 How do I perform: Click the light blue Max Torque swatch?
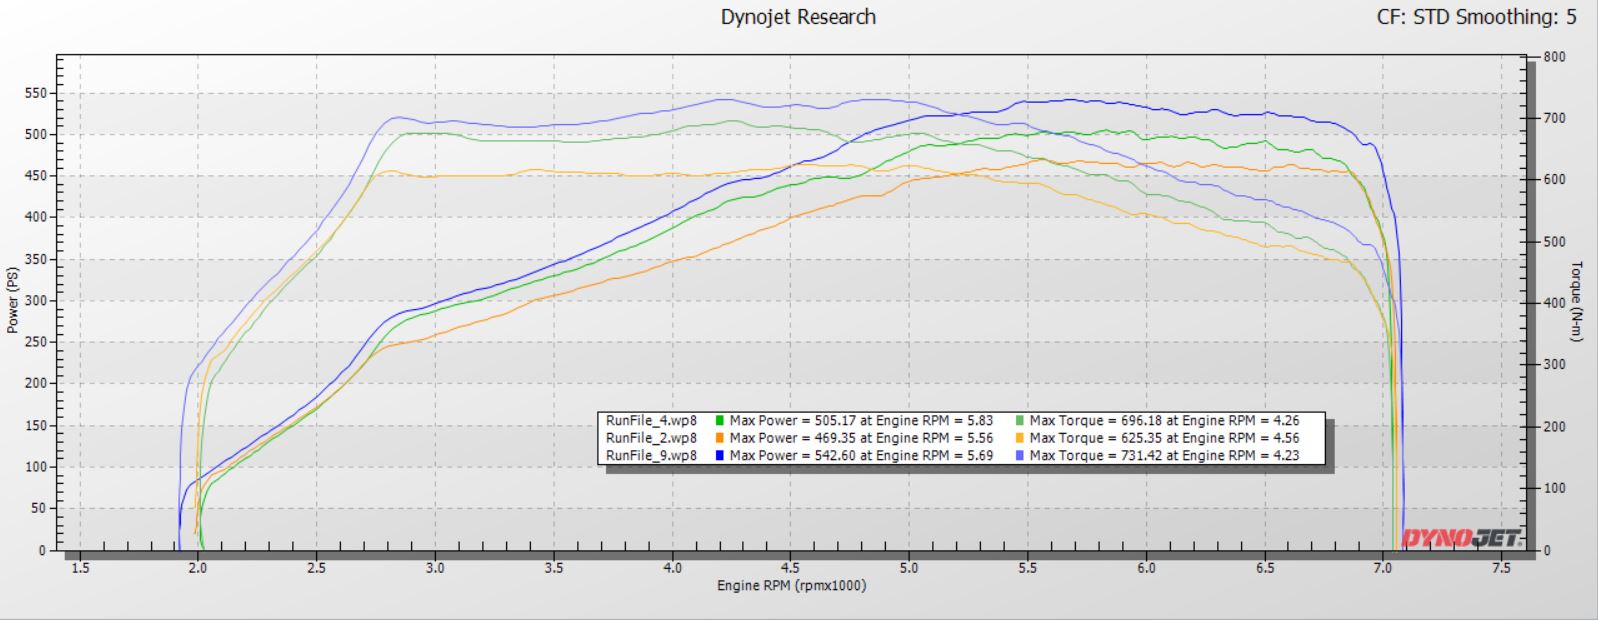(1019, 456)
